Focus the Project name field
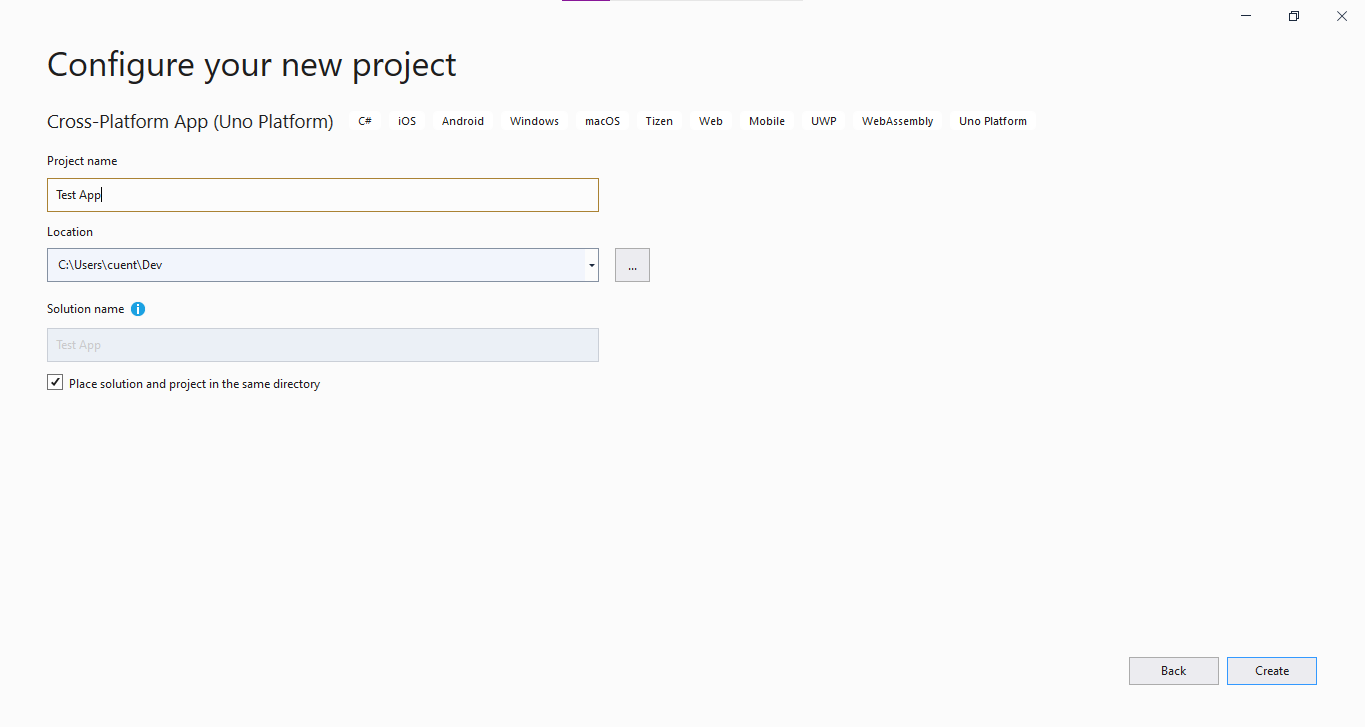This screenshot has width=1365, height=727. coord(323,195)
